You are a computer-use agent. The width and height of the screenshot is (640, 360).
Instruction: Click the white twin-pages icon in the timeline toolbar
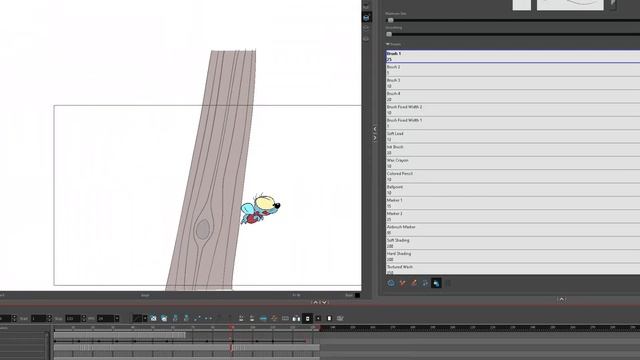click(x=296, y=318)
